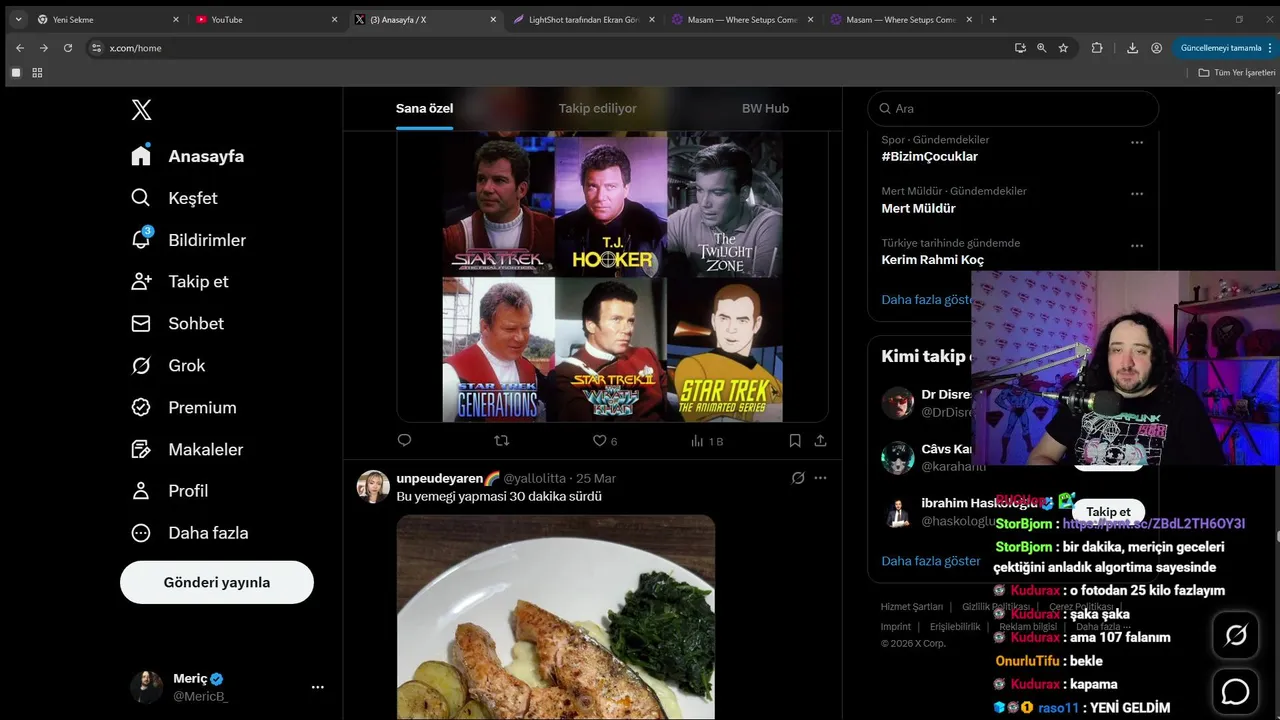This screenshot has height=720, width=1280.
Task: Open the salmon dish photo
Action: tap(556, 617)
